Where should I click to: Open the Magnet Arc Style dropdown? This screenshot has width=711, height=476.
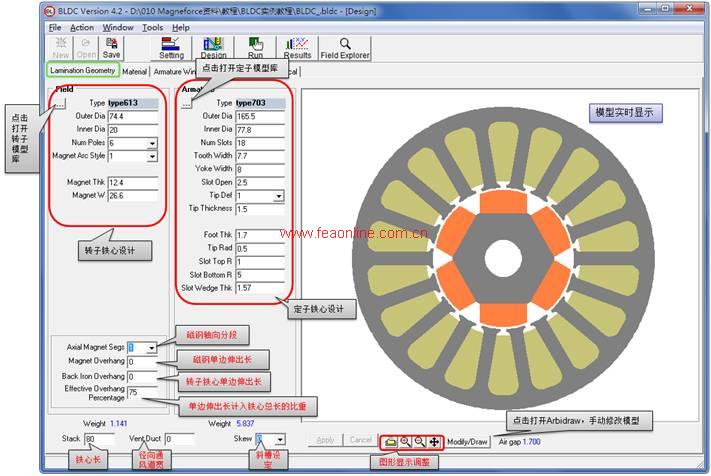pyautogui.click(x=152, y=157)
